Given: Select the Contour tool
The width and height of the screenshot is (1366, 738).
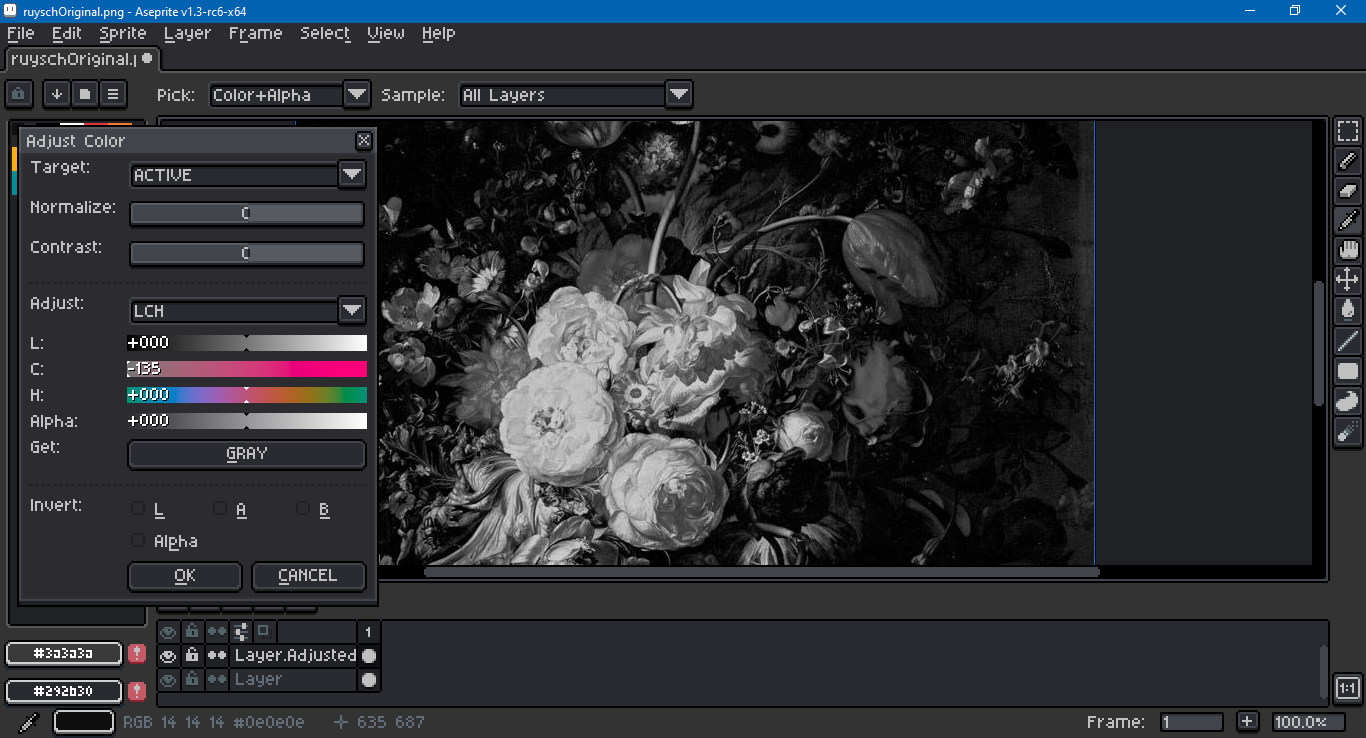Looking at the screenshot, I should tap(1348, 401).
